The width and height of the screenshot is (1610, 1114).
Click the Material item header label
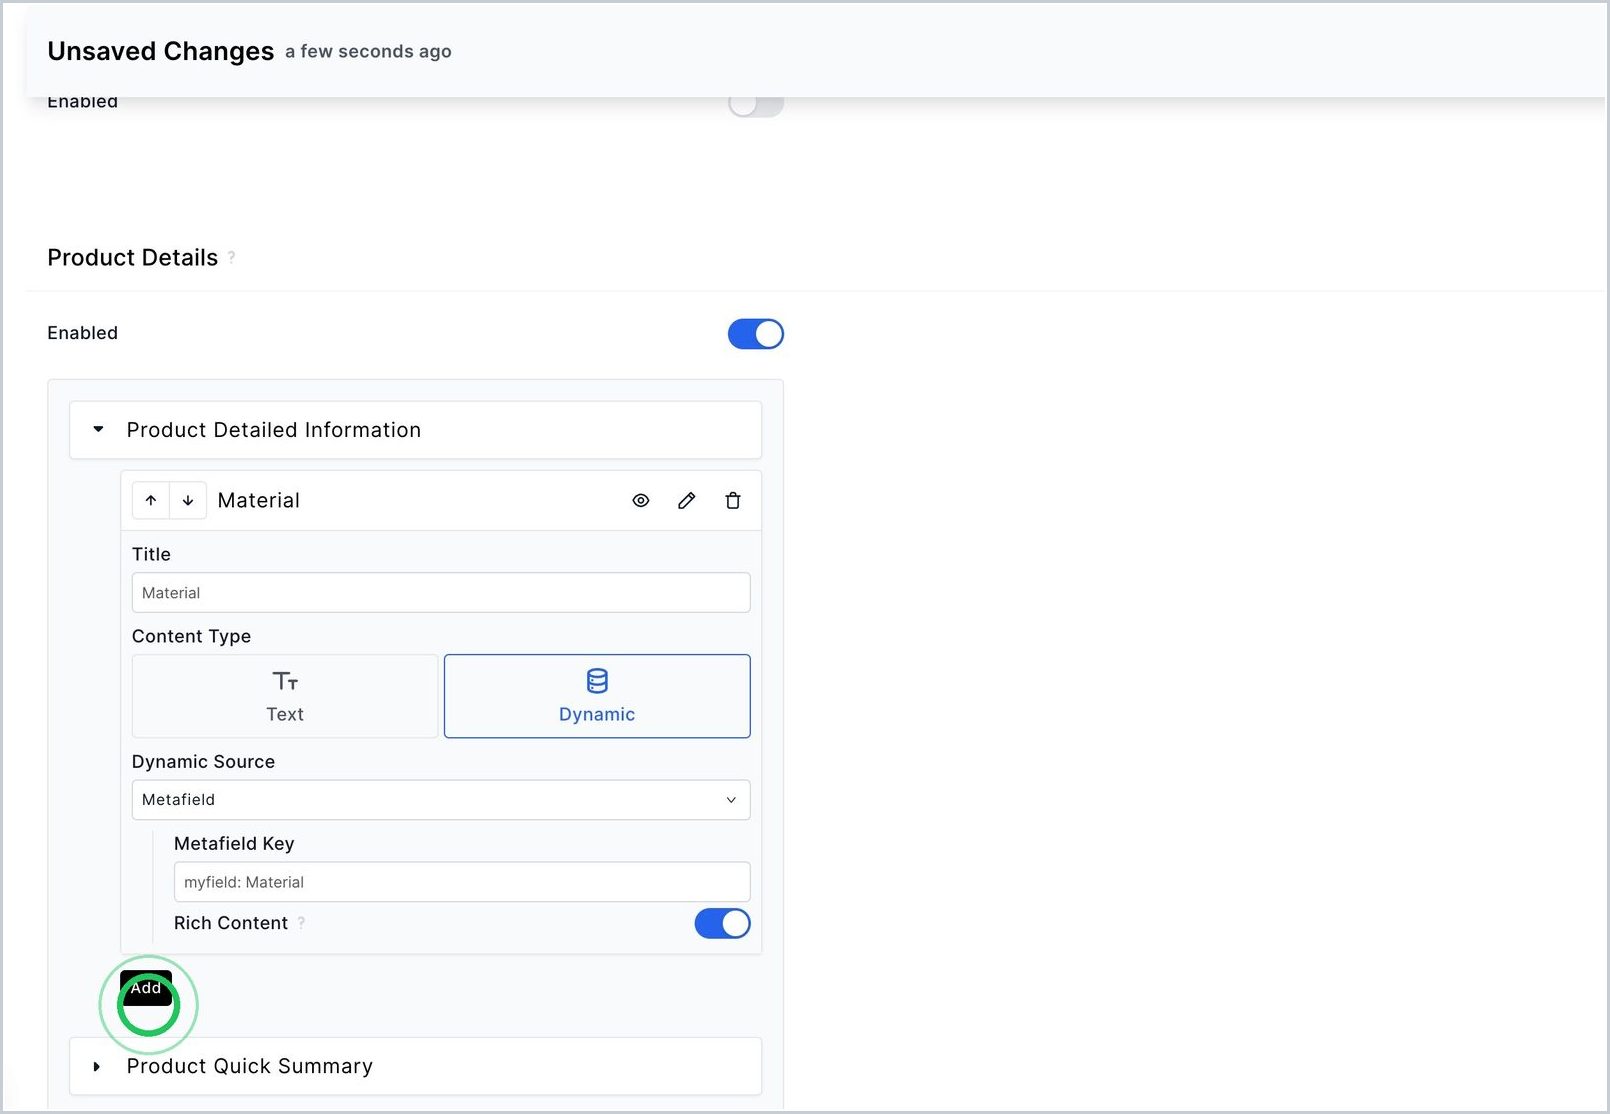coord(259,500)
